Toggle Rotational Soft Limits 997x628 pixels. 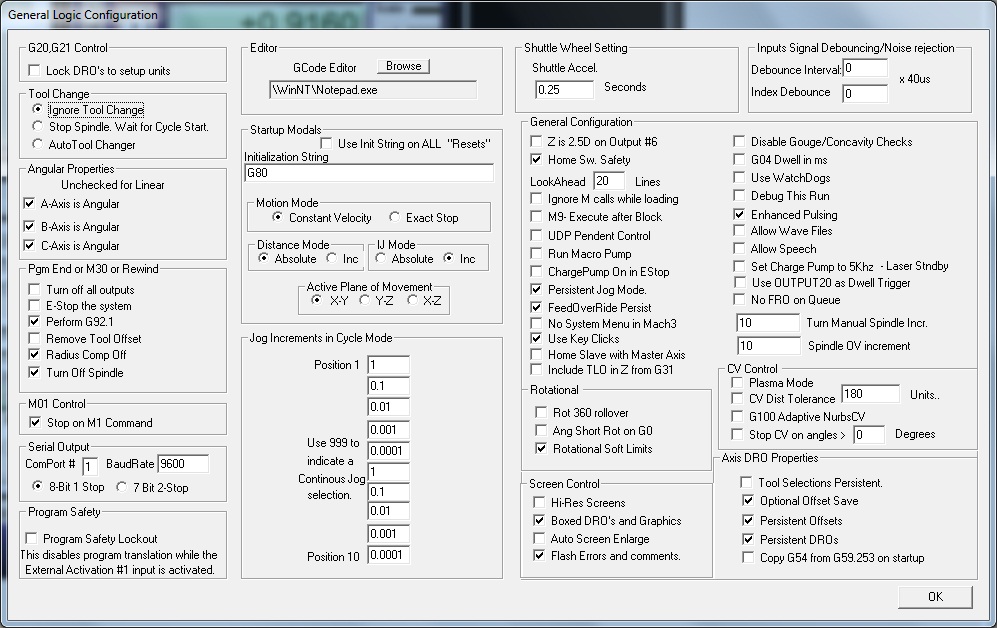click(540, 448)
